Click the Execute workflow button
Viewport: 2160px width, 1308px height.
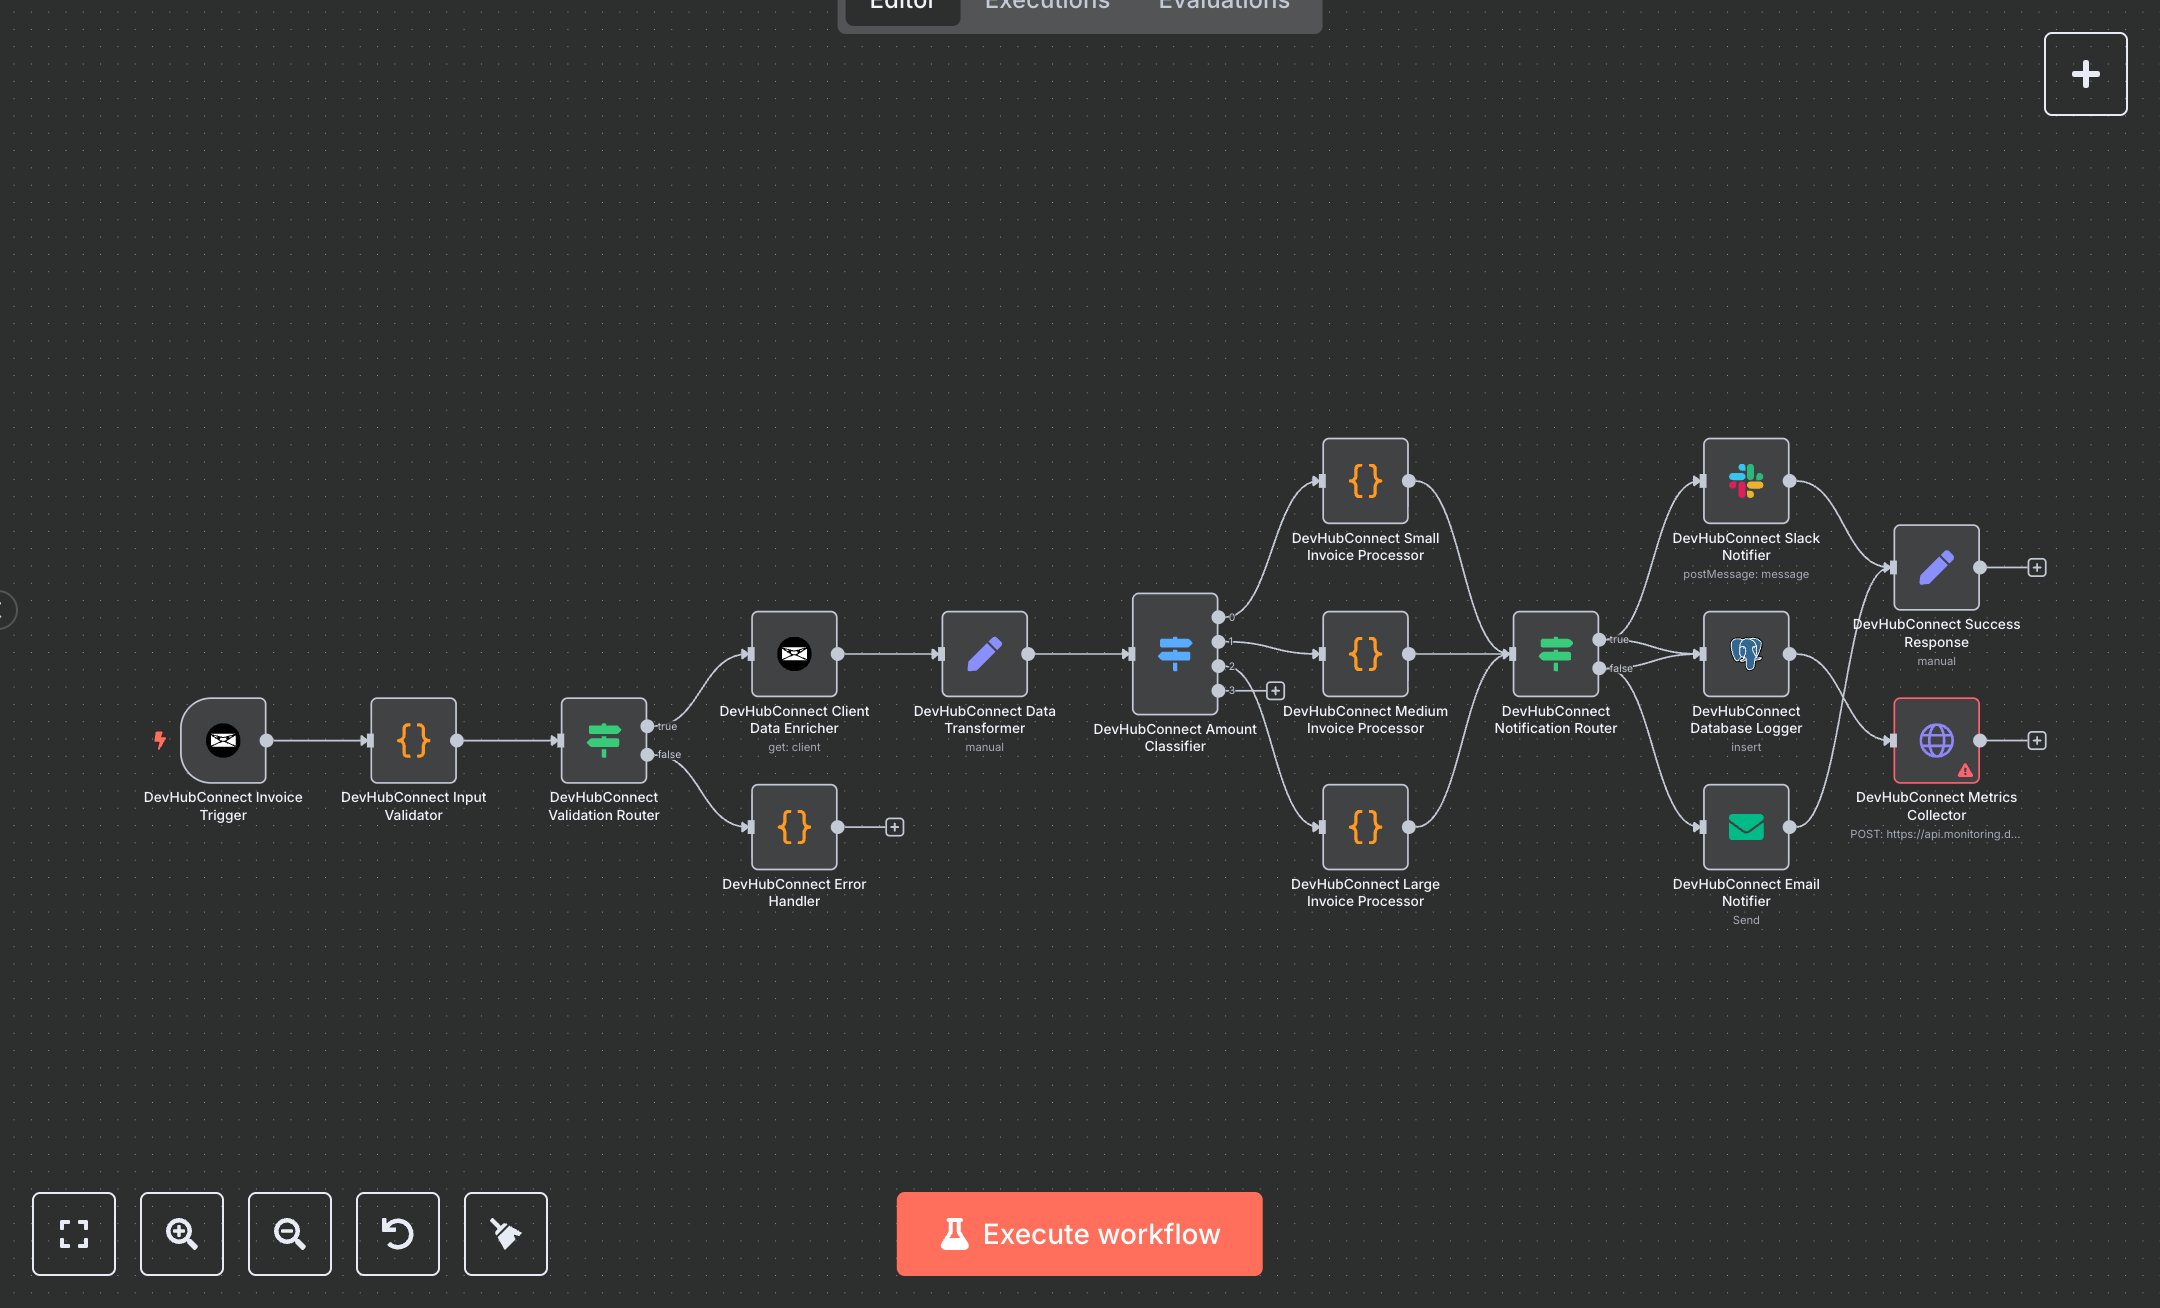click(x=1079, y=1233)
